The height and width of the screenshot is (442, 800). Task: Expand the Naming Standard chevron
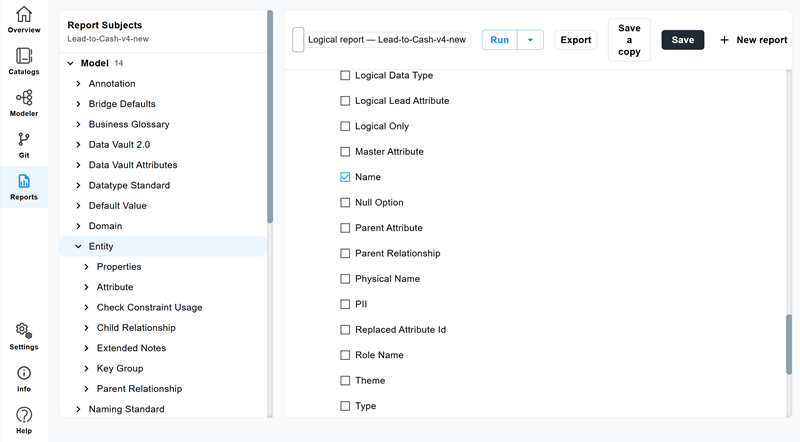coord(79,409)
